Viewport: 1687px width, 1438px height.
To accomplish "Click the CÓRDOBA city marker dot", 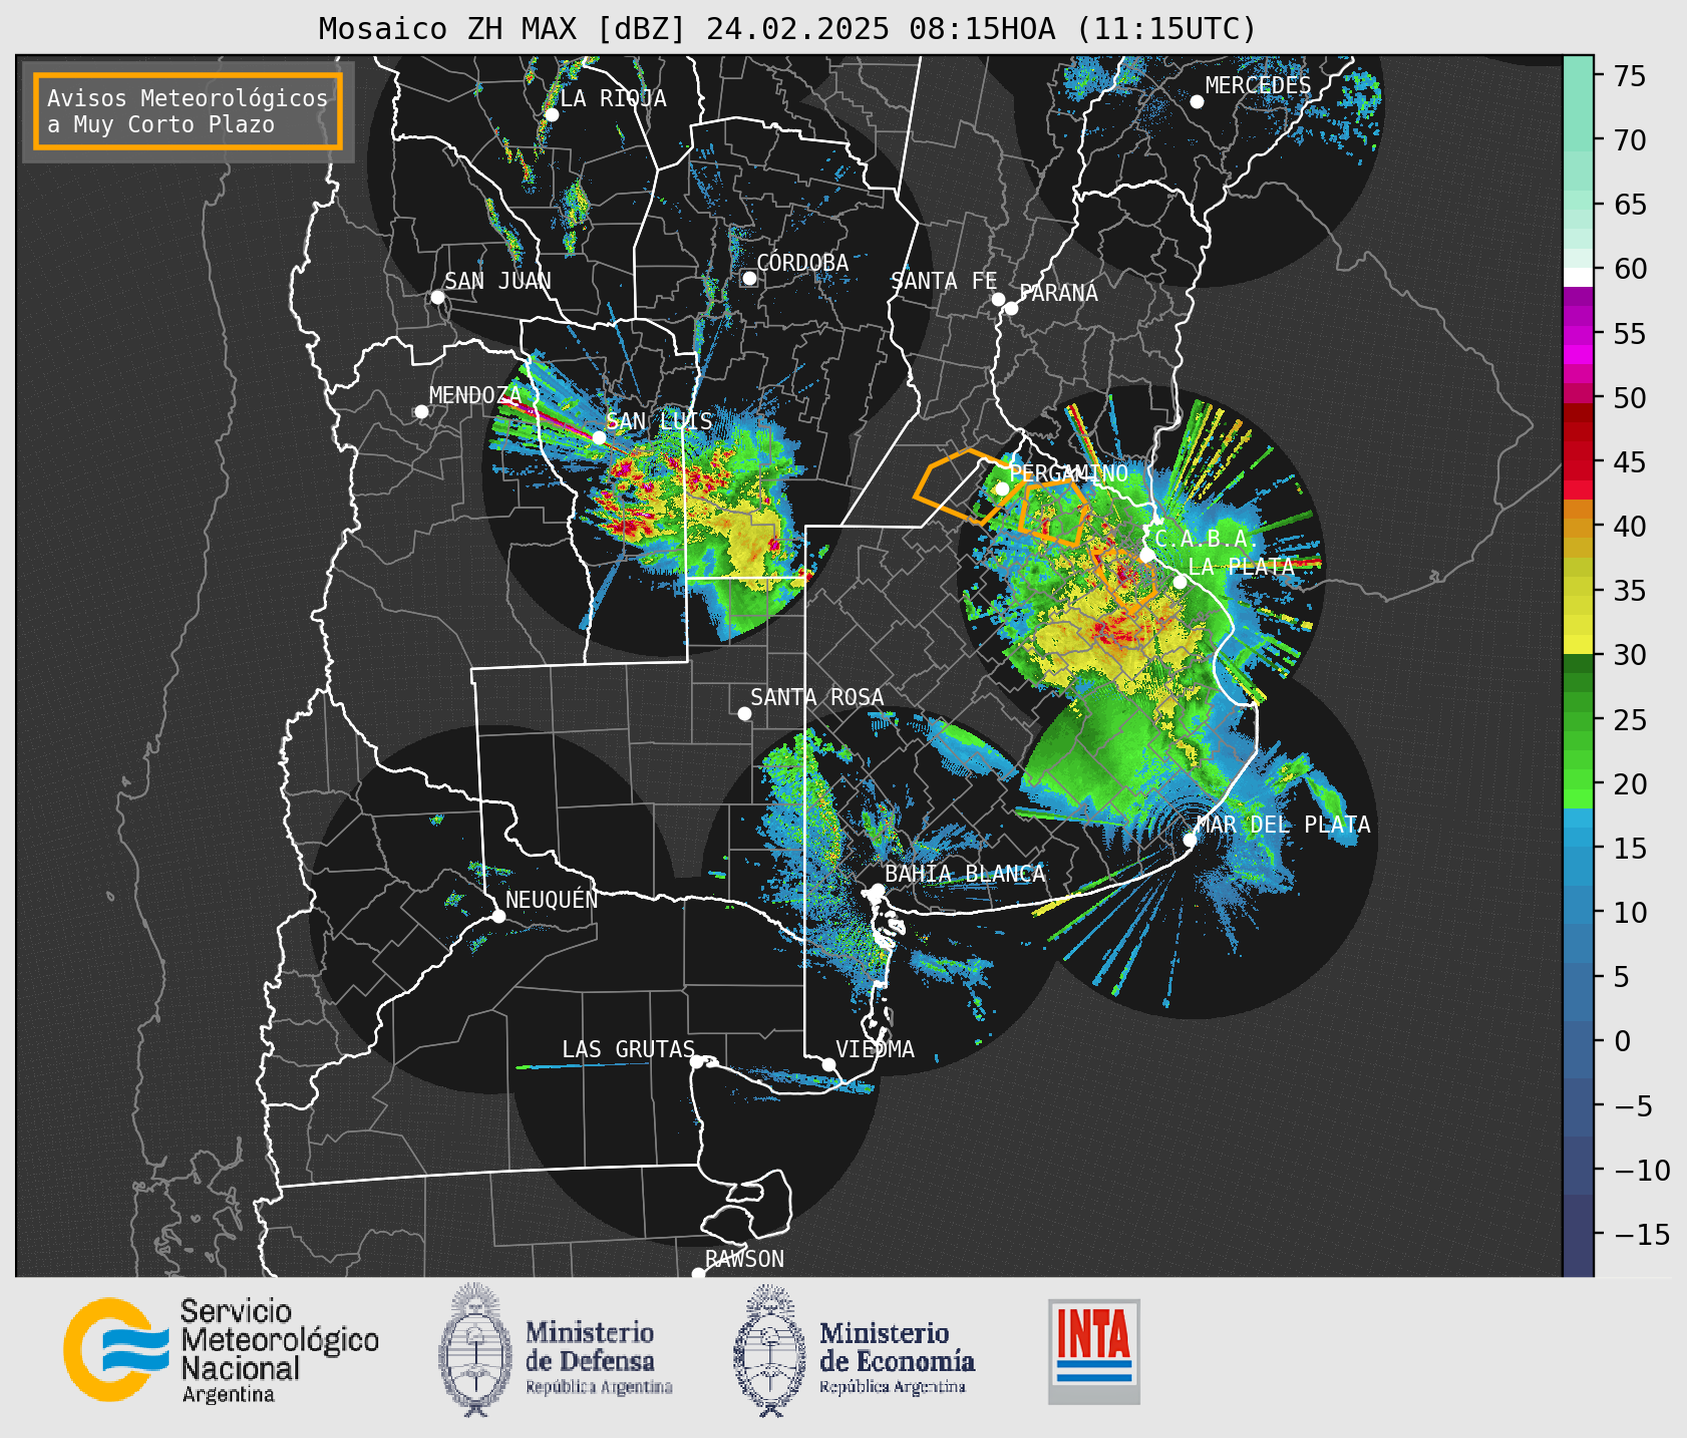I will point(749,278).
